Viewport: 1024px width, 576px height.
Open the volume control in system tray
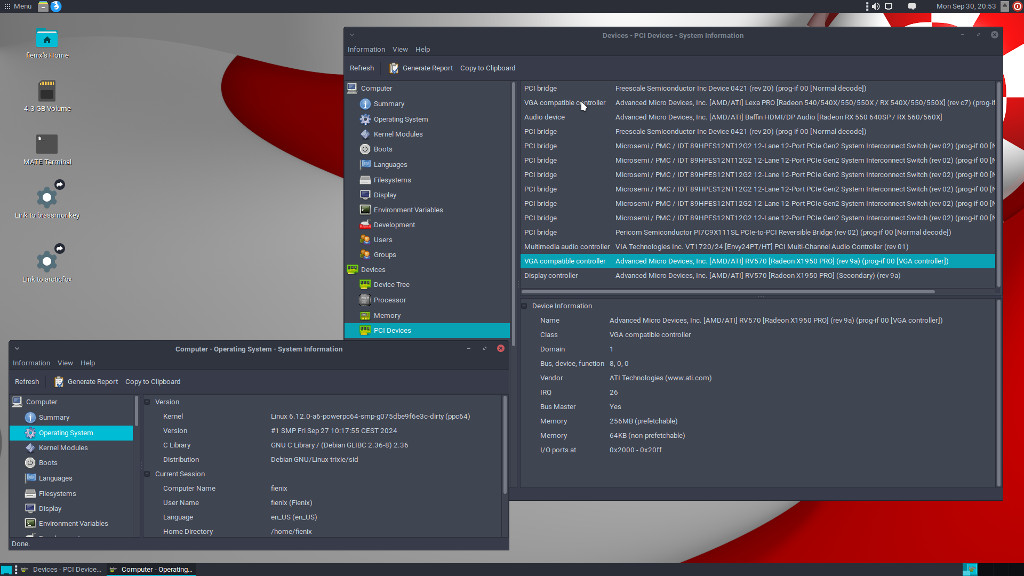876,7
